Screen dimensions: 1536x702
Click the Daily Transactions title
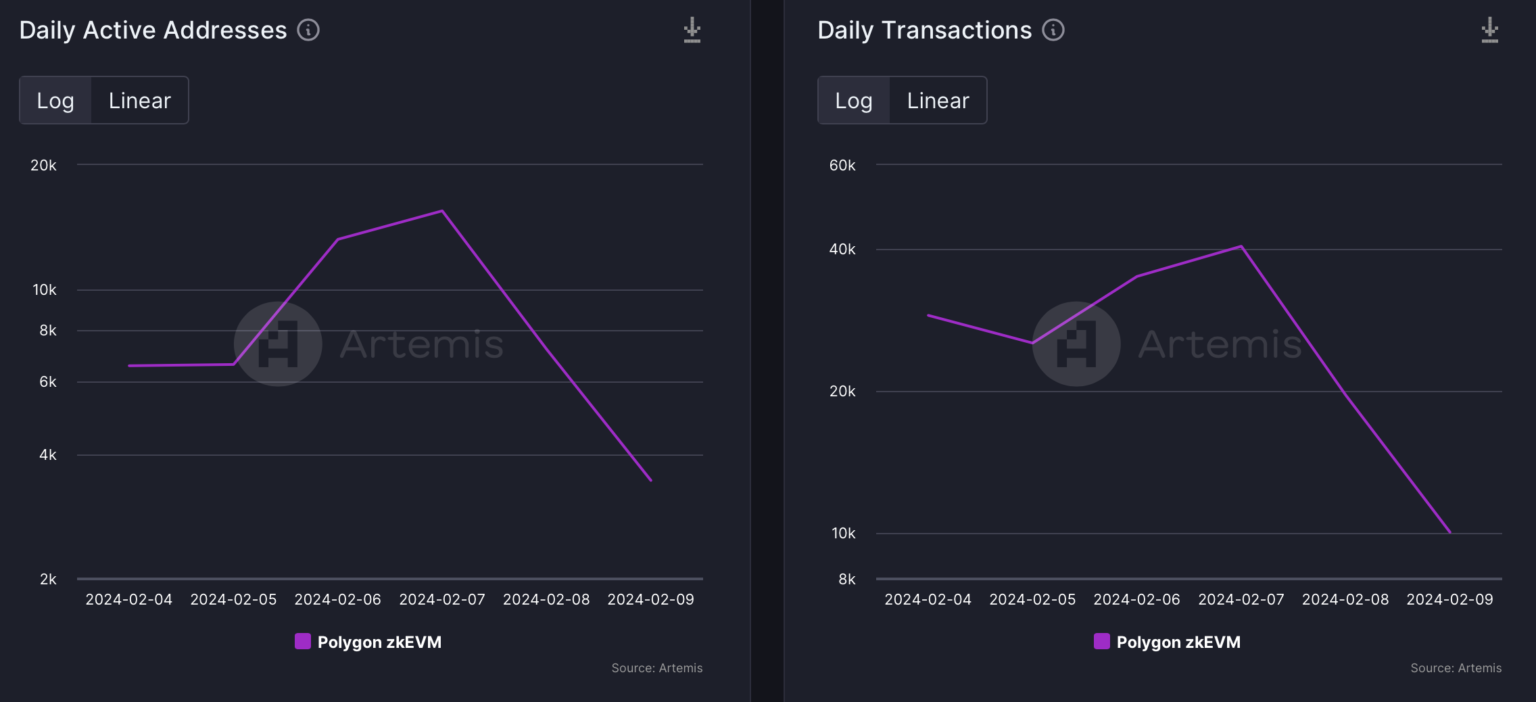(924, 30)
